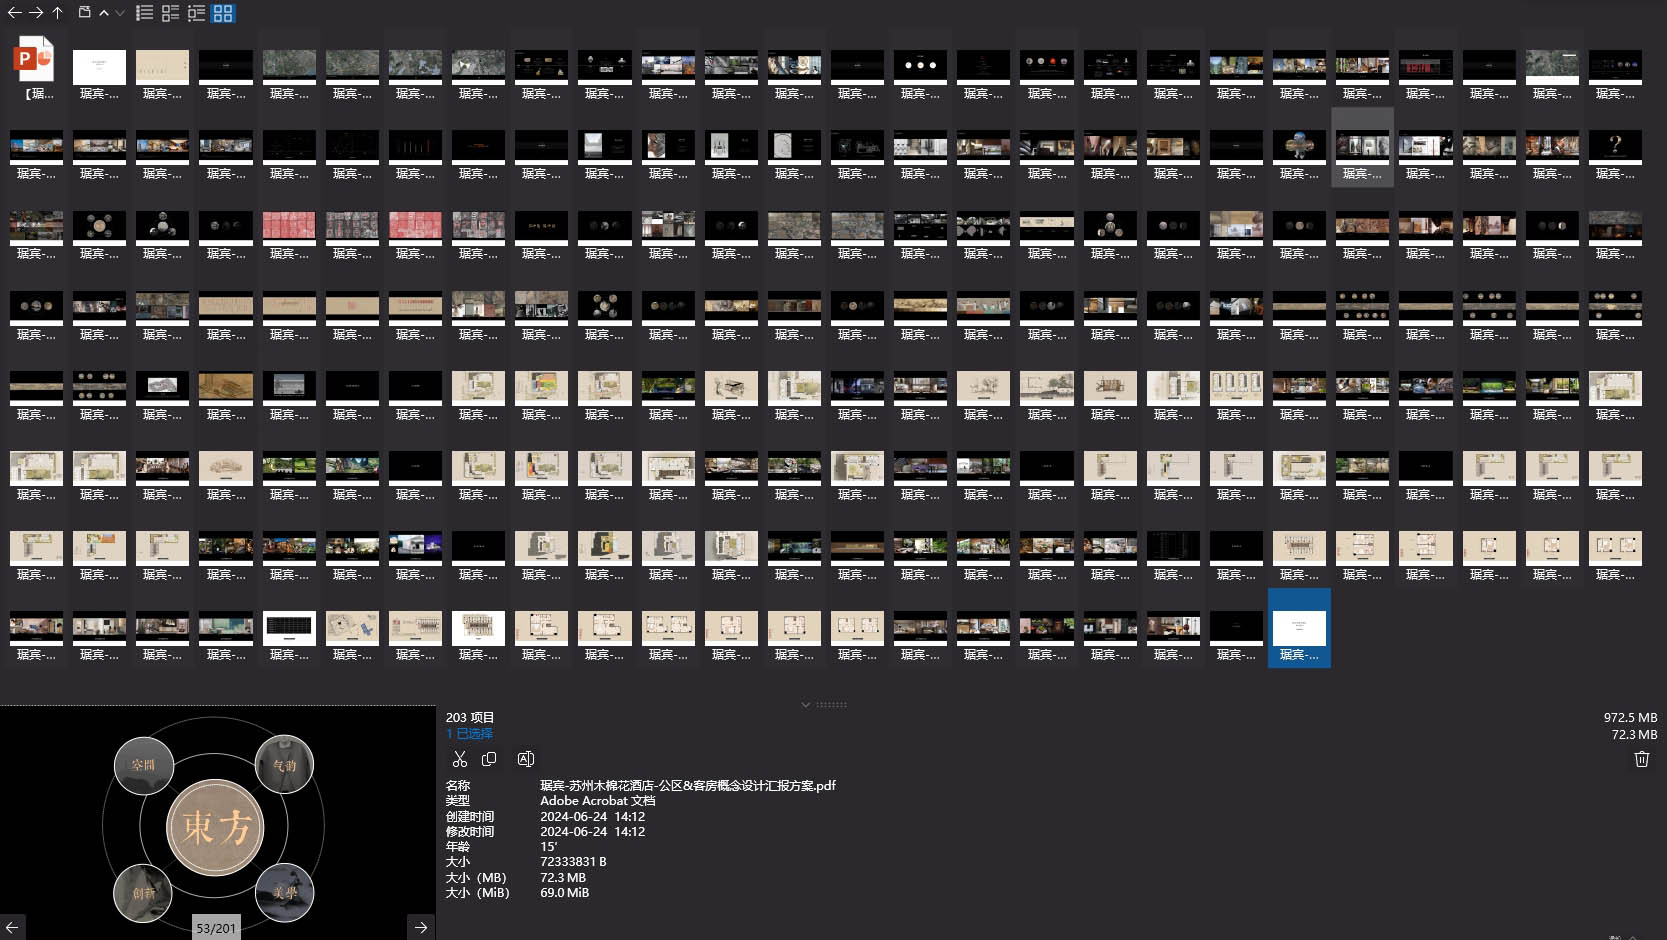
Task: Switch to the details list view mode
Action: (171, 13)
